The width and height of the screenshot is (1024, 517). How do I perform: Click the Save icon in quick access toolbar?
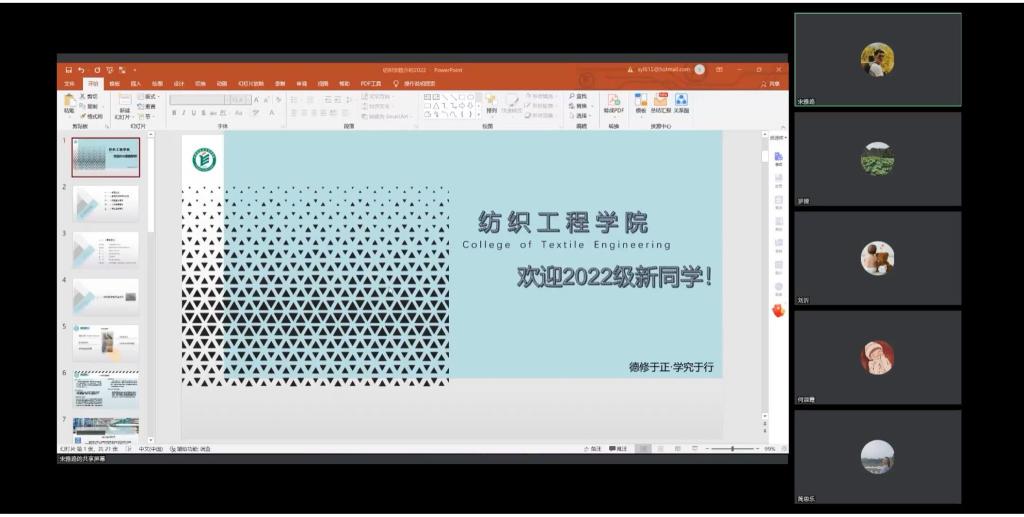(x=69, y=70)
